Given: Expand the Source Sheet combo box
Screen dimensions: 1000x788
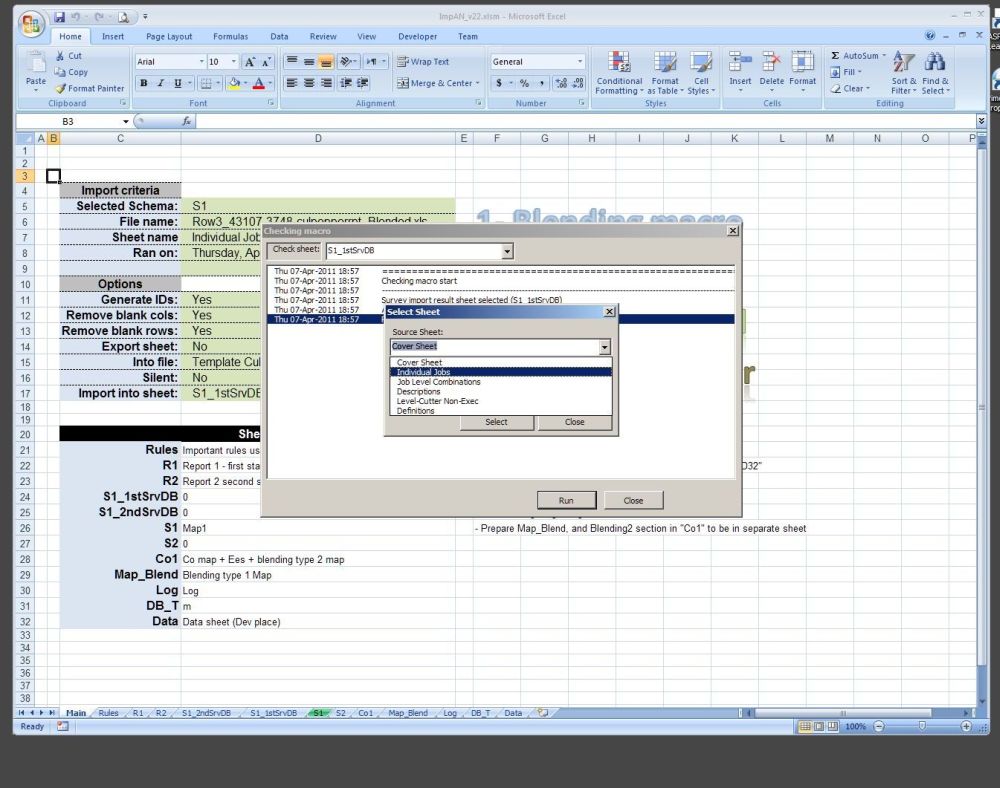Looking at the screenshot, I should coord(604,347).
